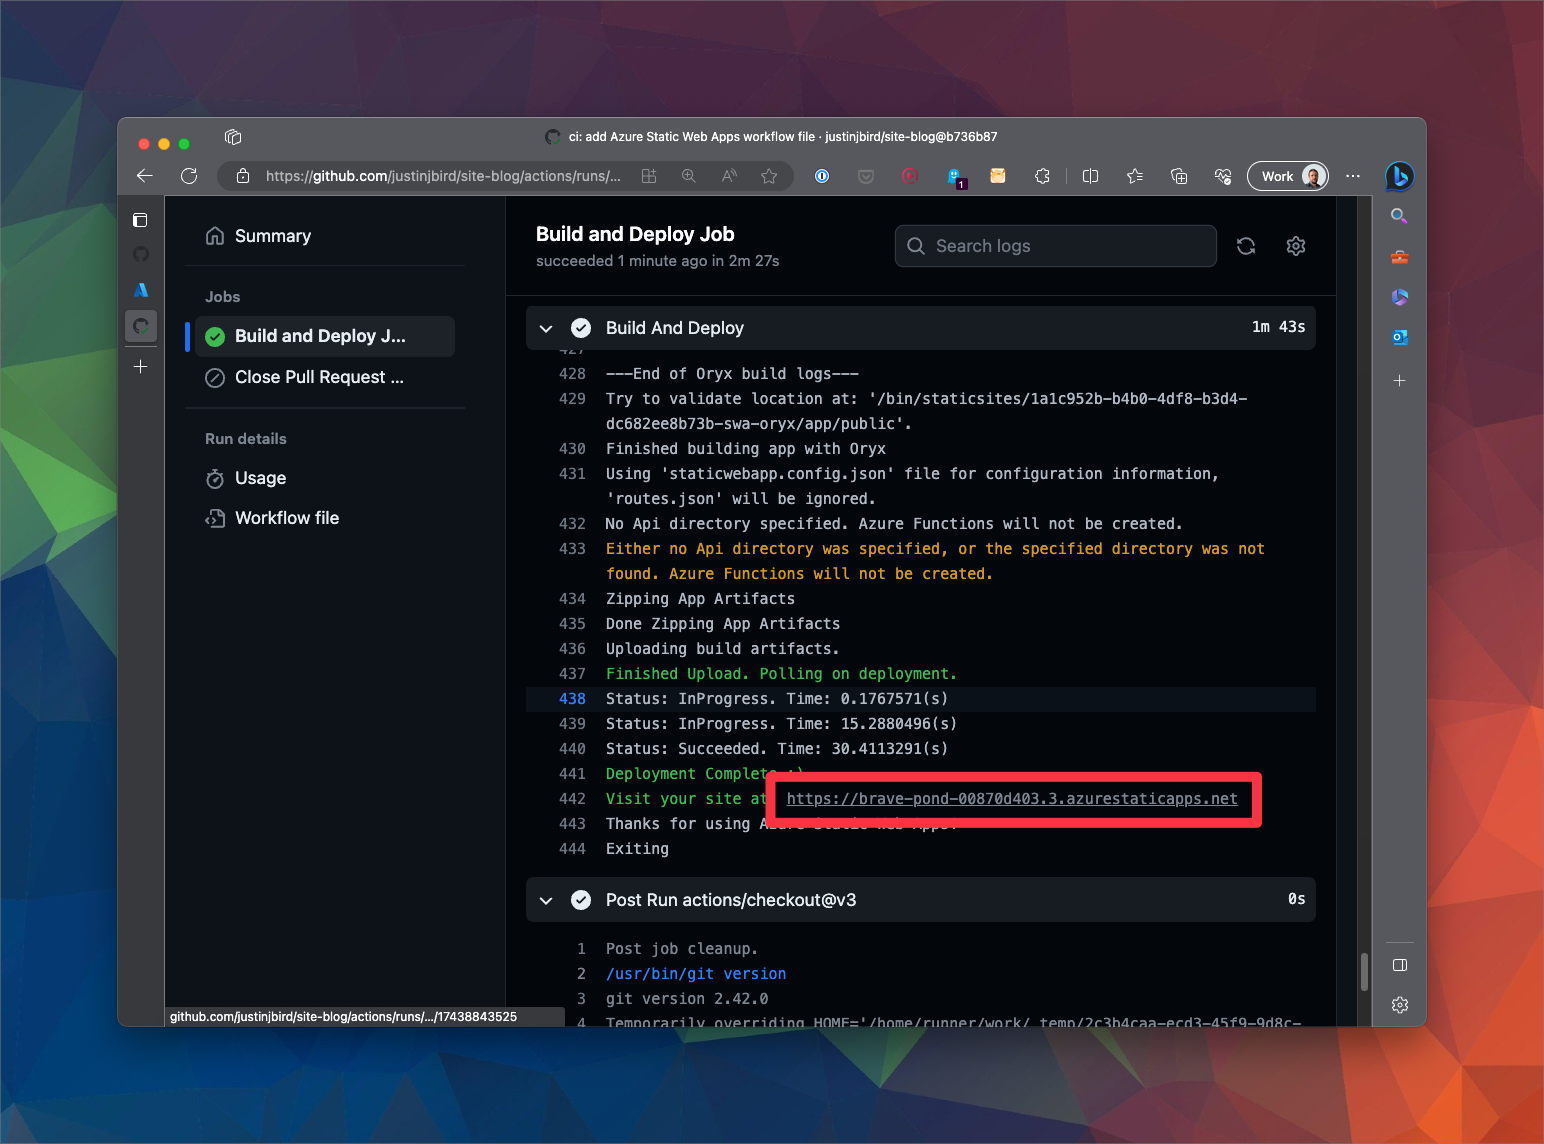Screen dimensions: 1544x1144
Task: Collapse the Post Run actions/checkout@v3 step
Action: coord(546,900)
